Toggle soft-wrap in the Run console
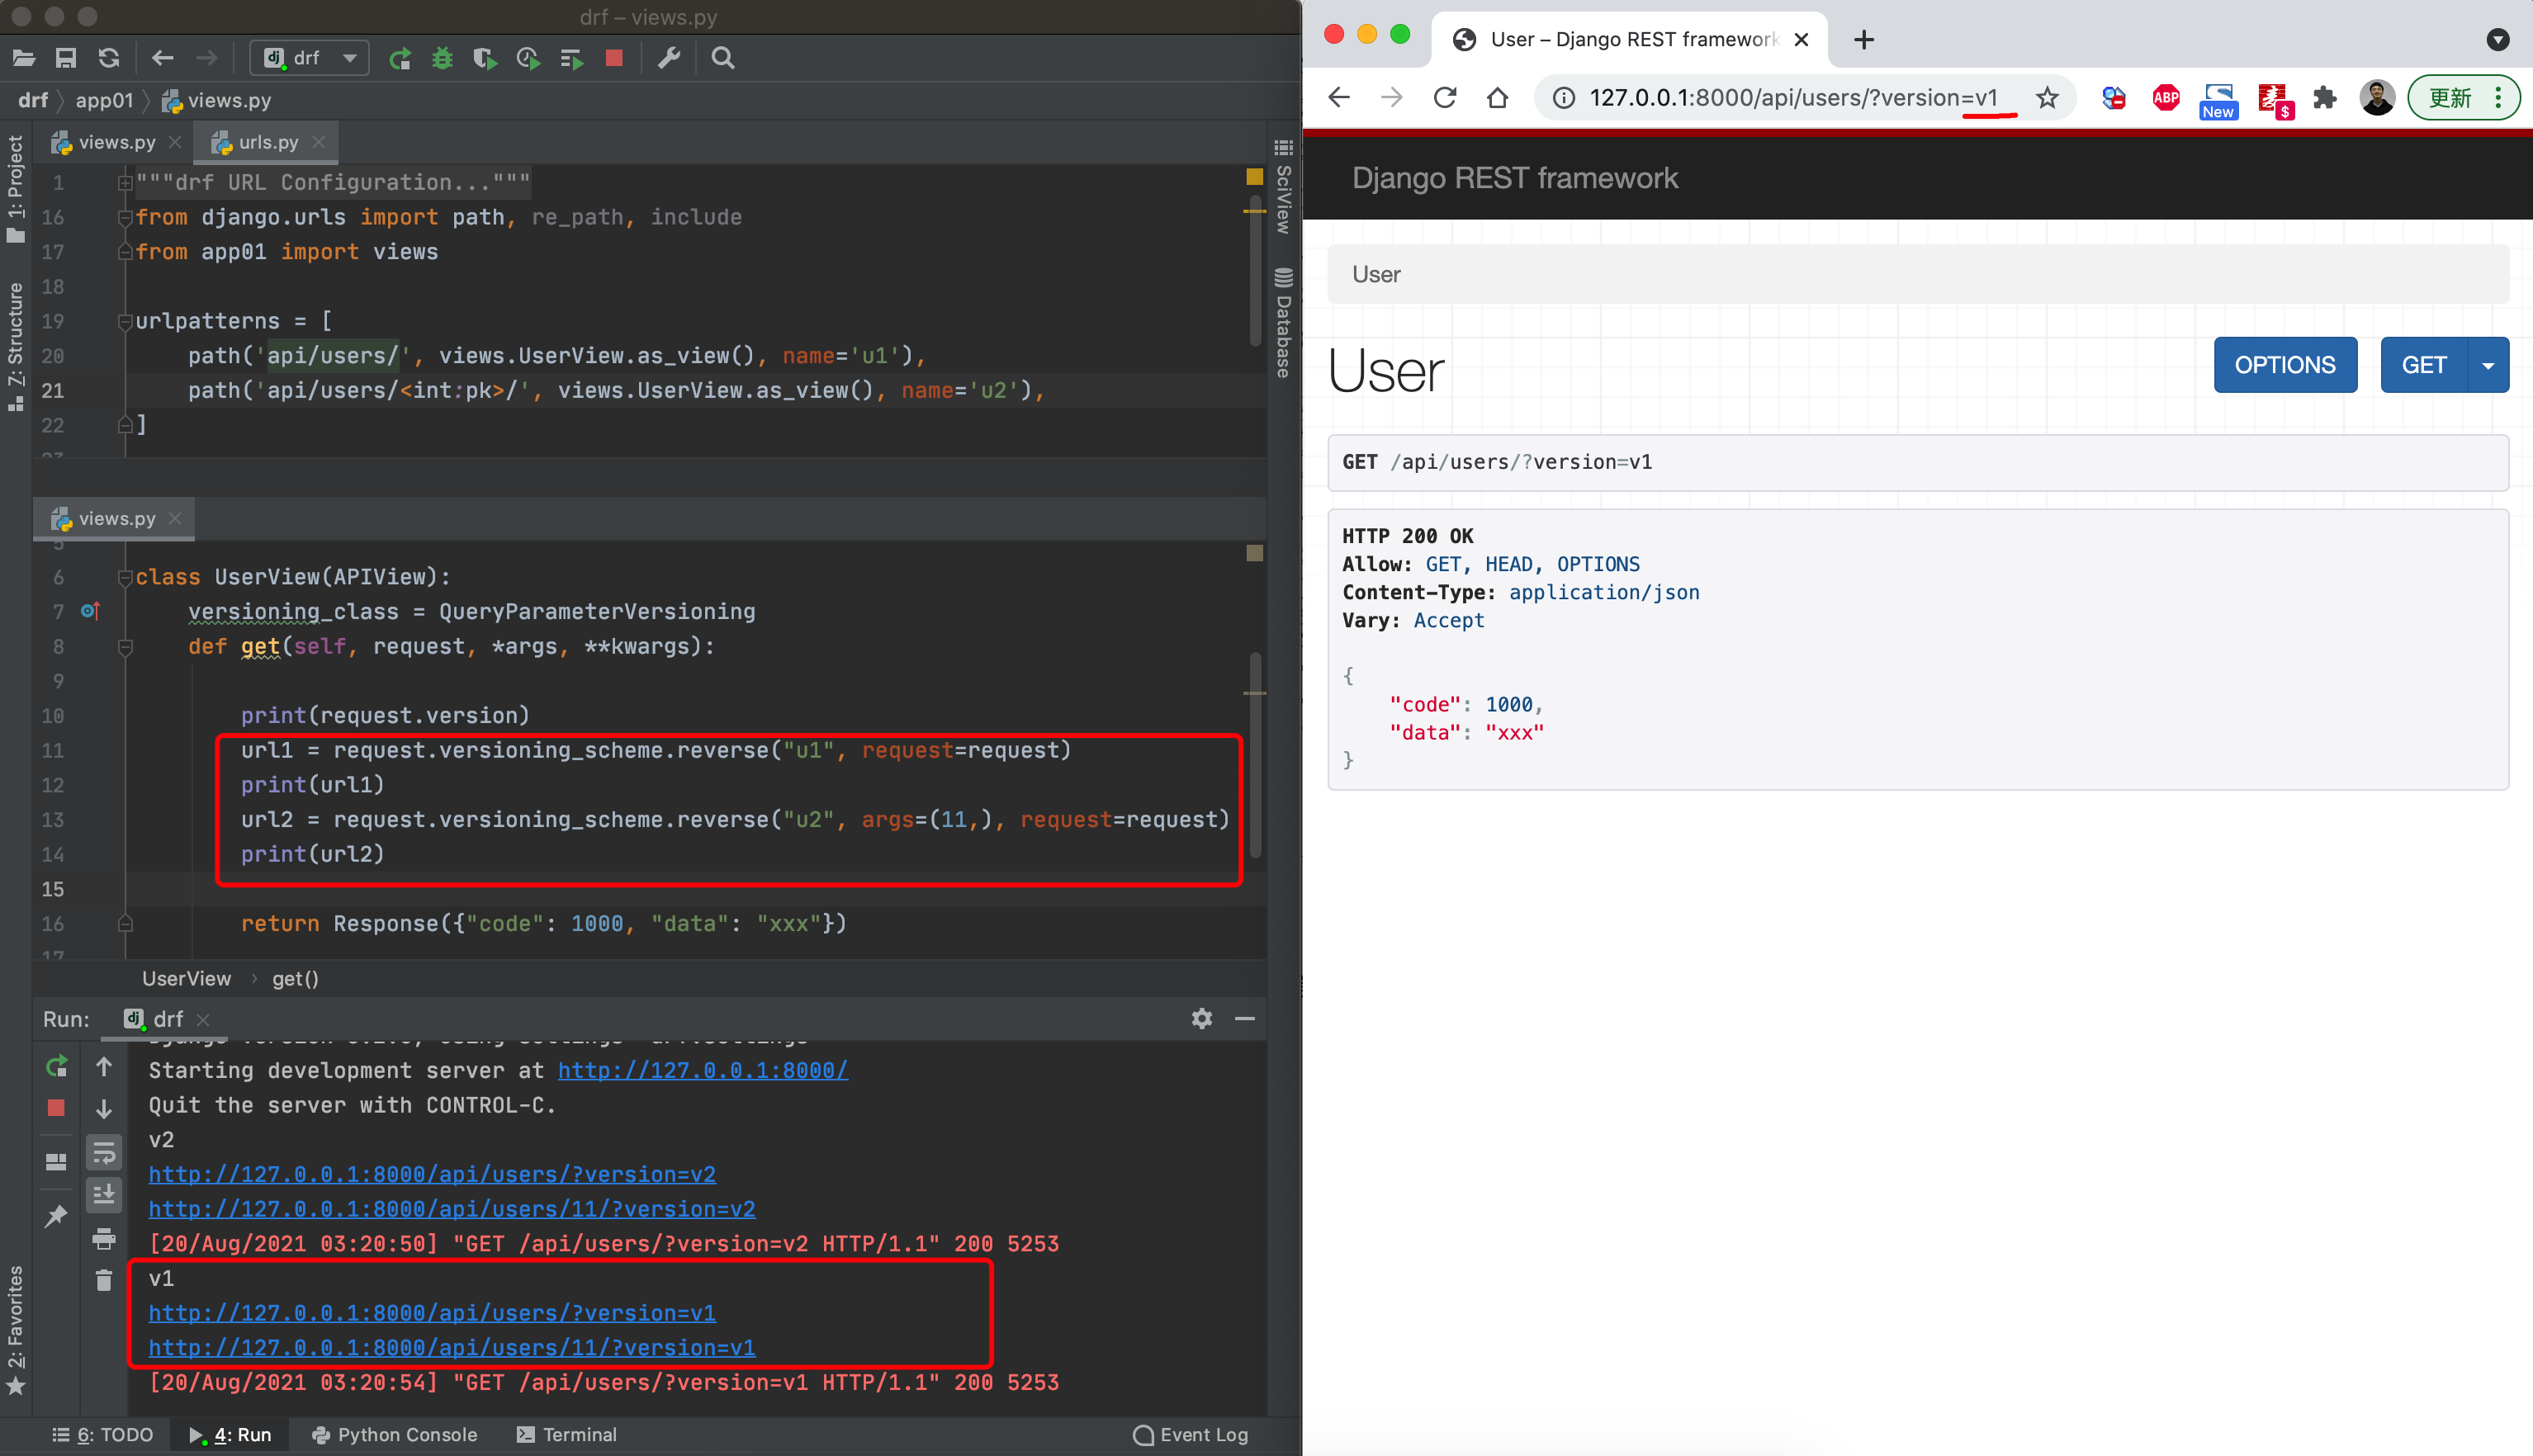The height and width of the screenshot is (1456, 2533). [103, 1152]
